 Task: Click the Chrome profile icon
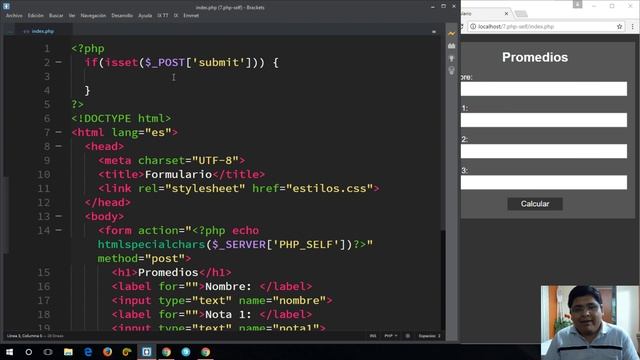coord(577,4)
